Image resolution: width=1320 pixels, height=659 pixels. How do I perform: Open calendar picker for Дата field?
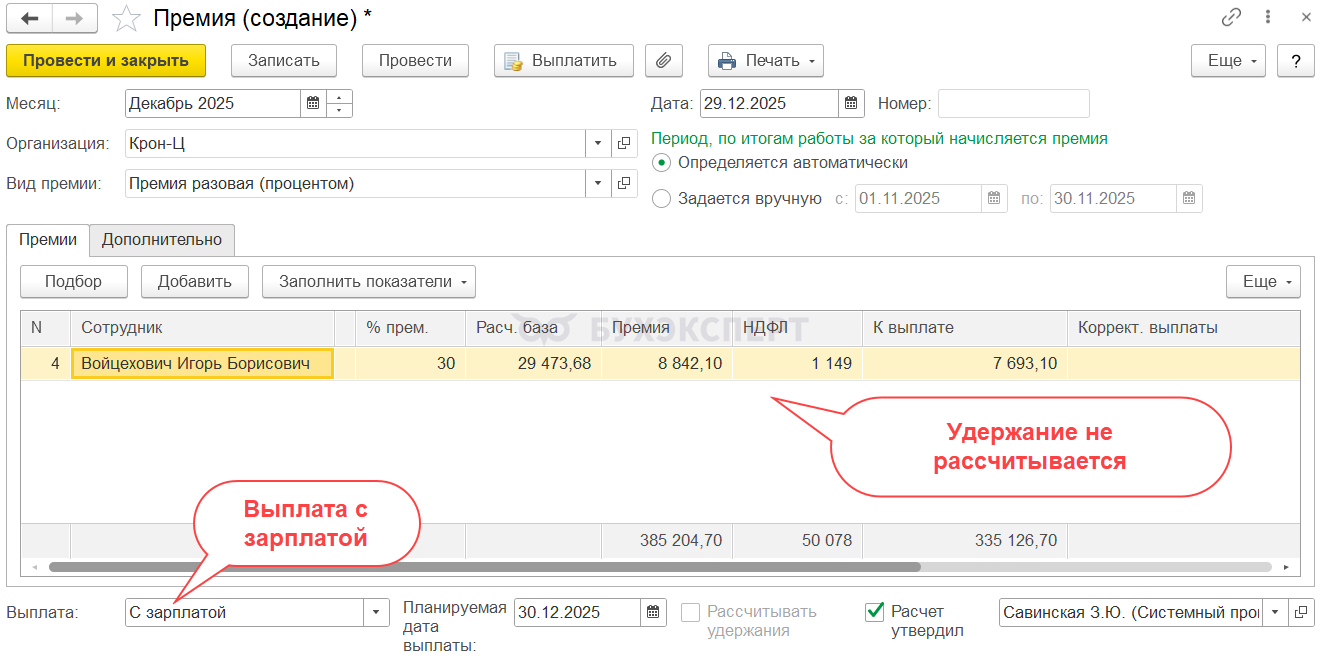(851, 103)
